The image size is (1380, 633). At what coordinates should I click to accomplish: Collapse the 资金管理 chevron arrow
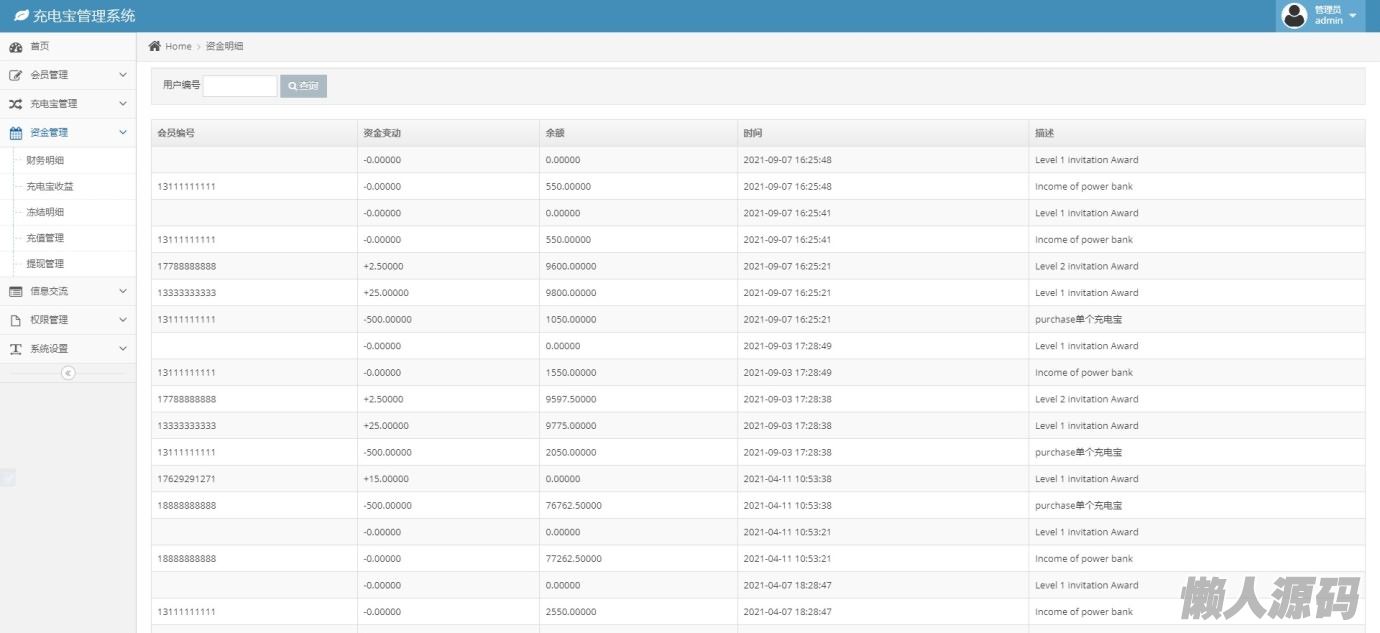pos(123,132)
